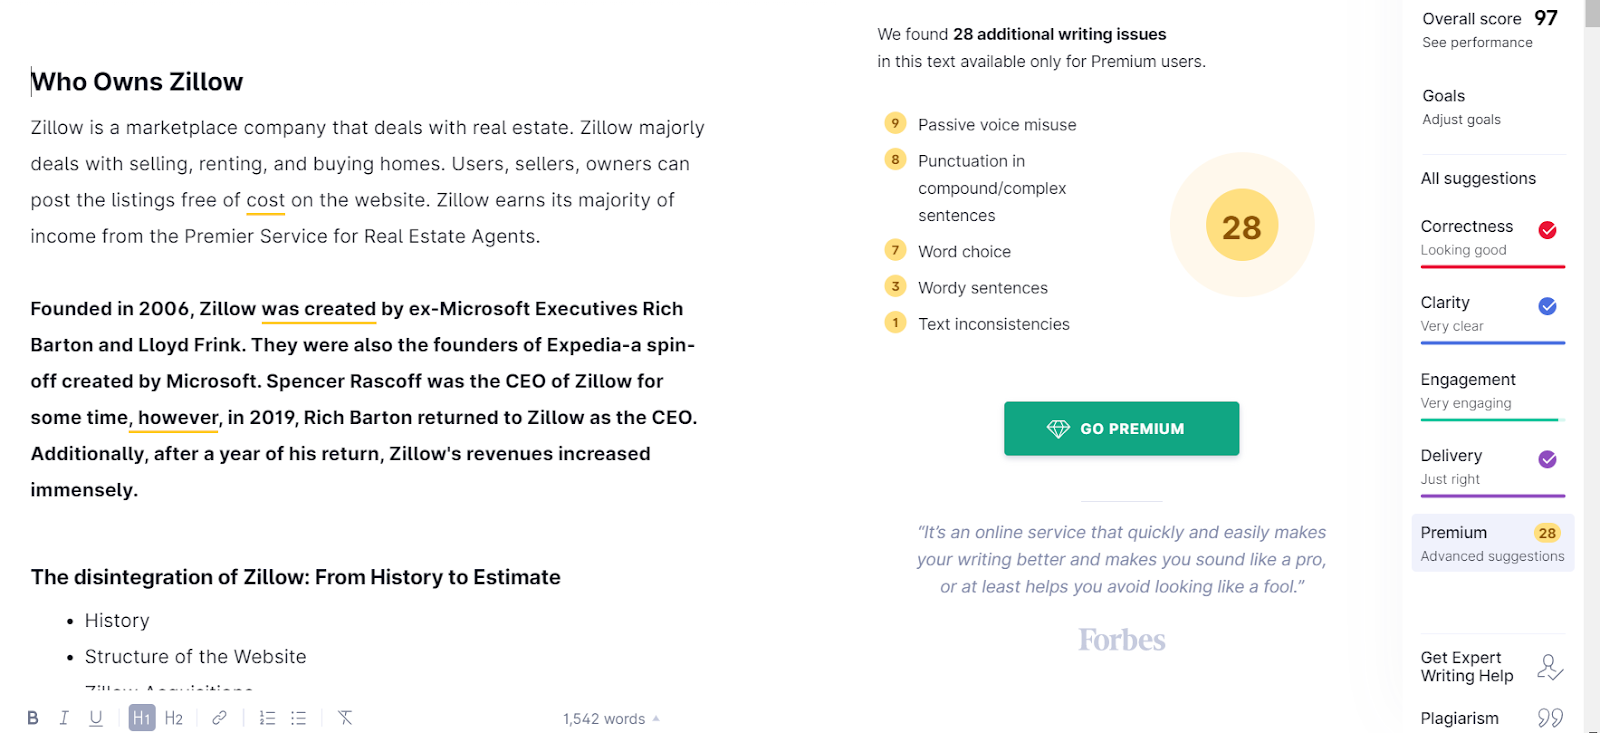Open Adjust goals under Goals
1600x733 pixels.
1461,119
